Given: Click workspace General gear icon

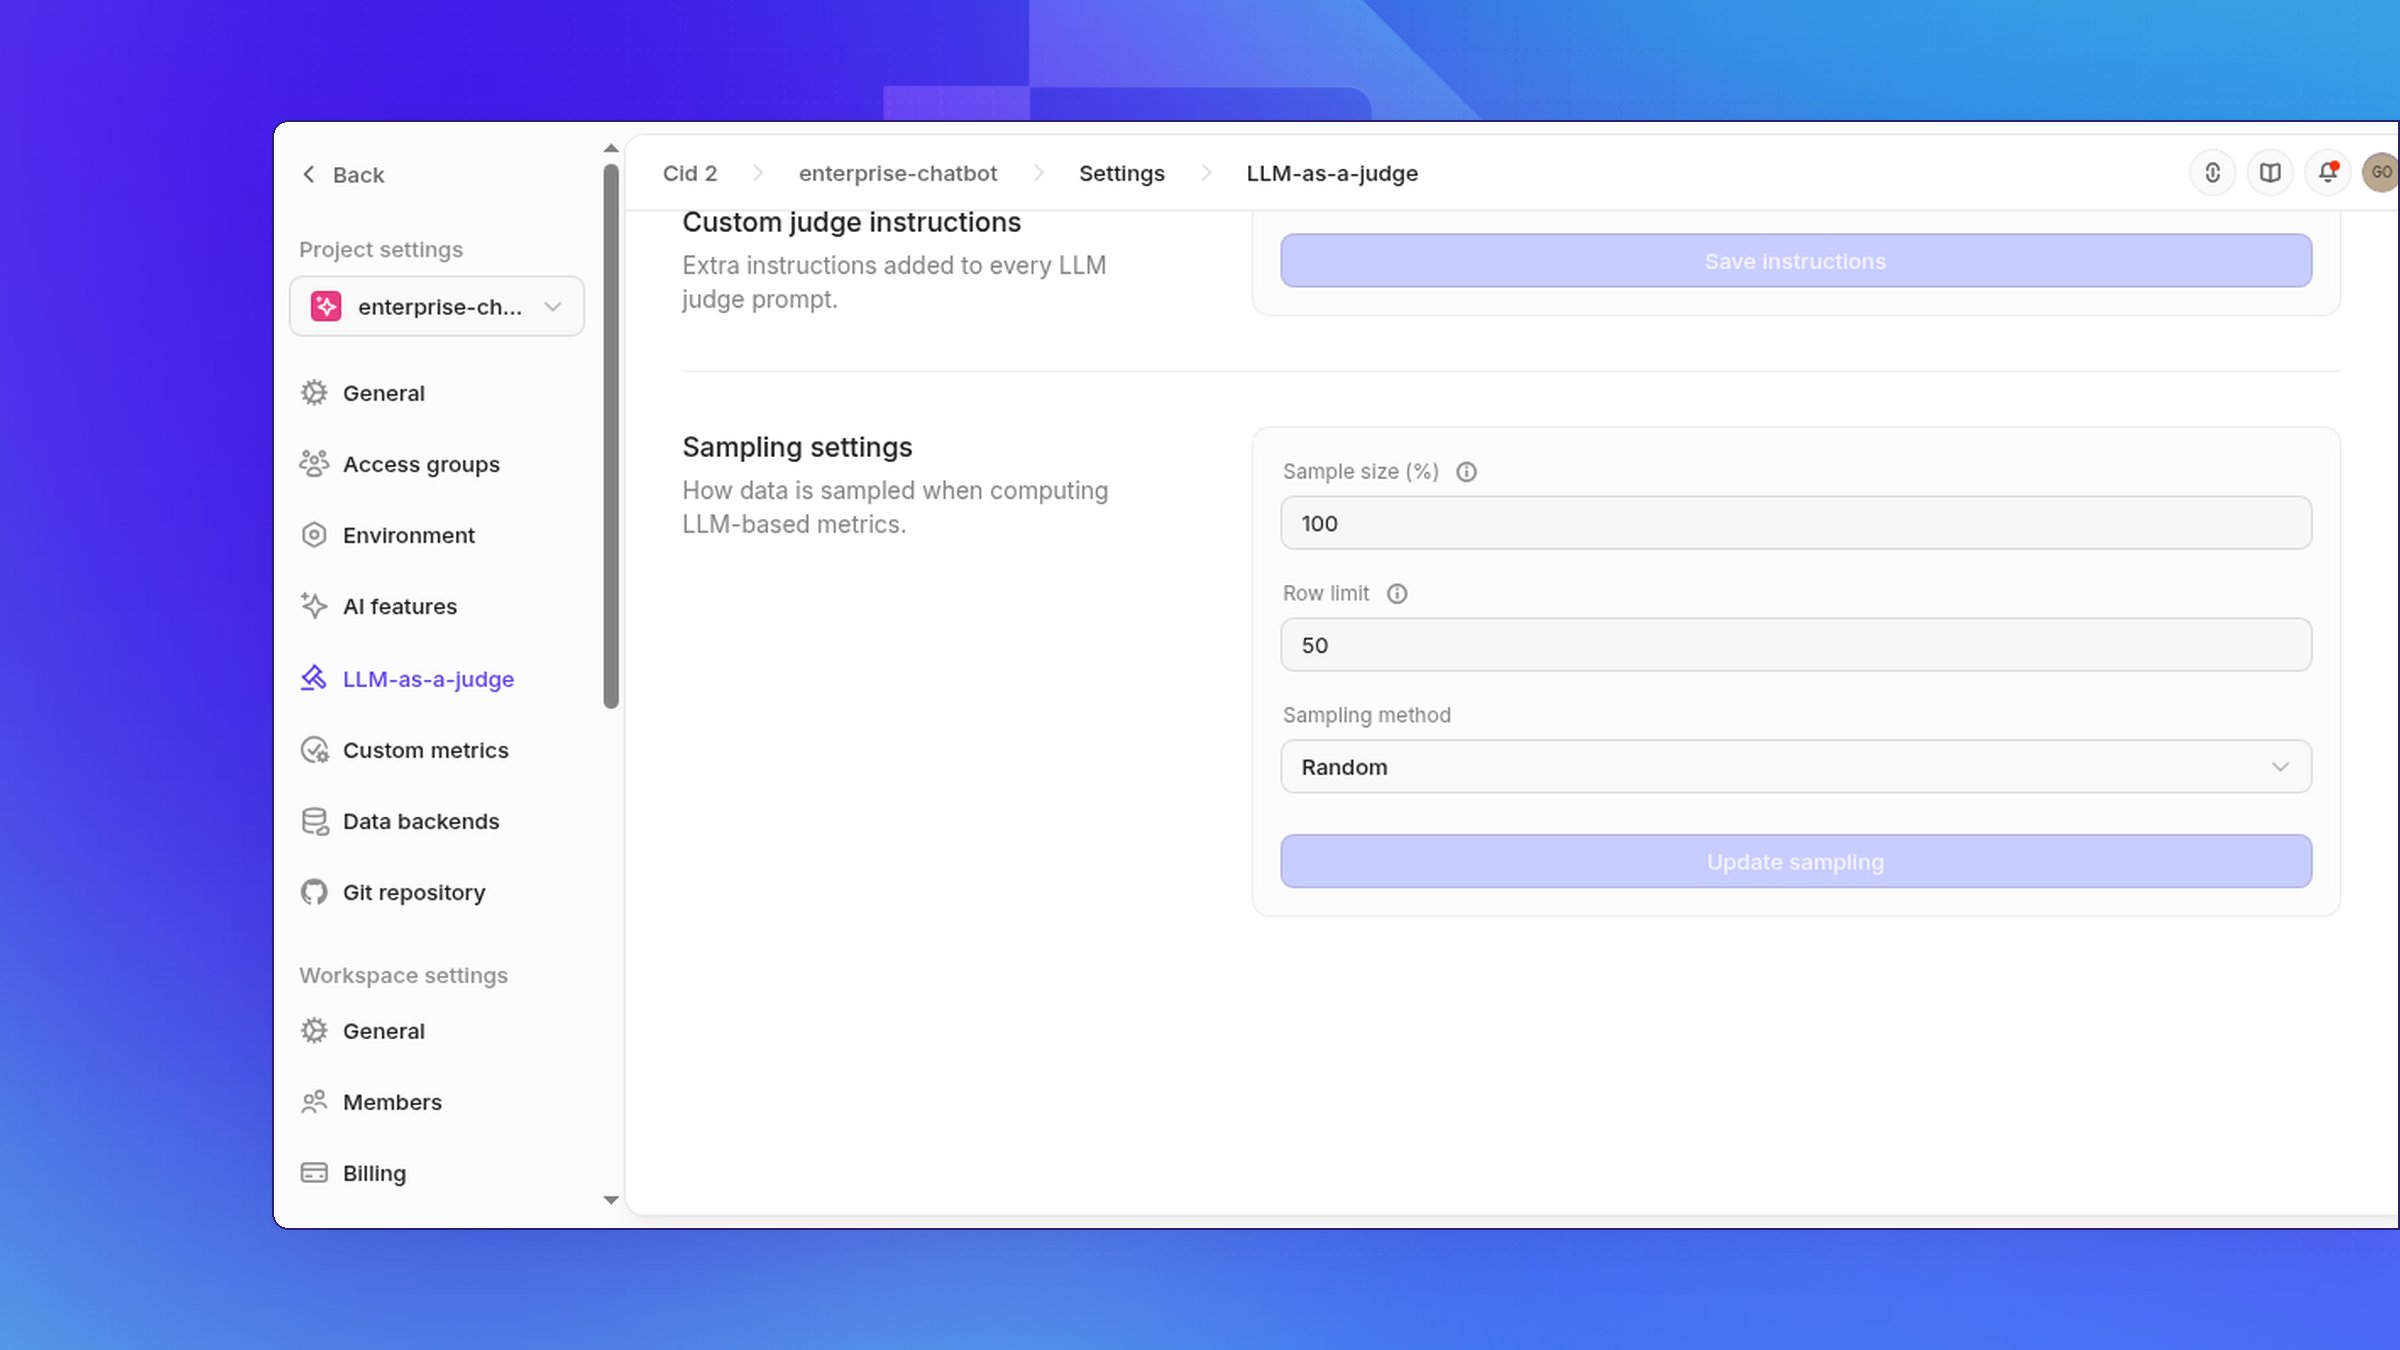Looking at the screenshot, I should coord(314,1031).
